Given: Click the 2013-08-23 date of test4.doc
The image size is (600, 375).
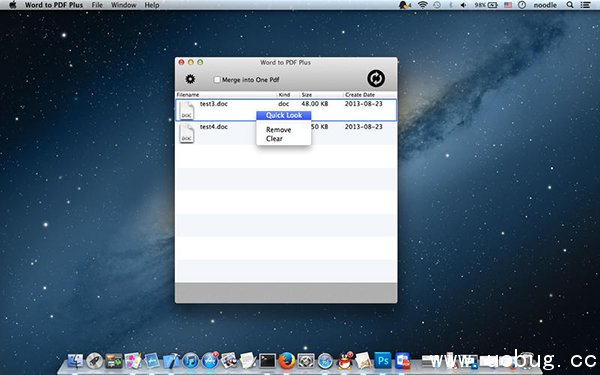Looking at the screenshot, I should point(363,127).
